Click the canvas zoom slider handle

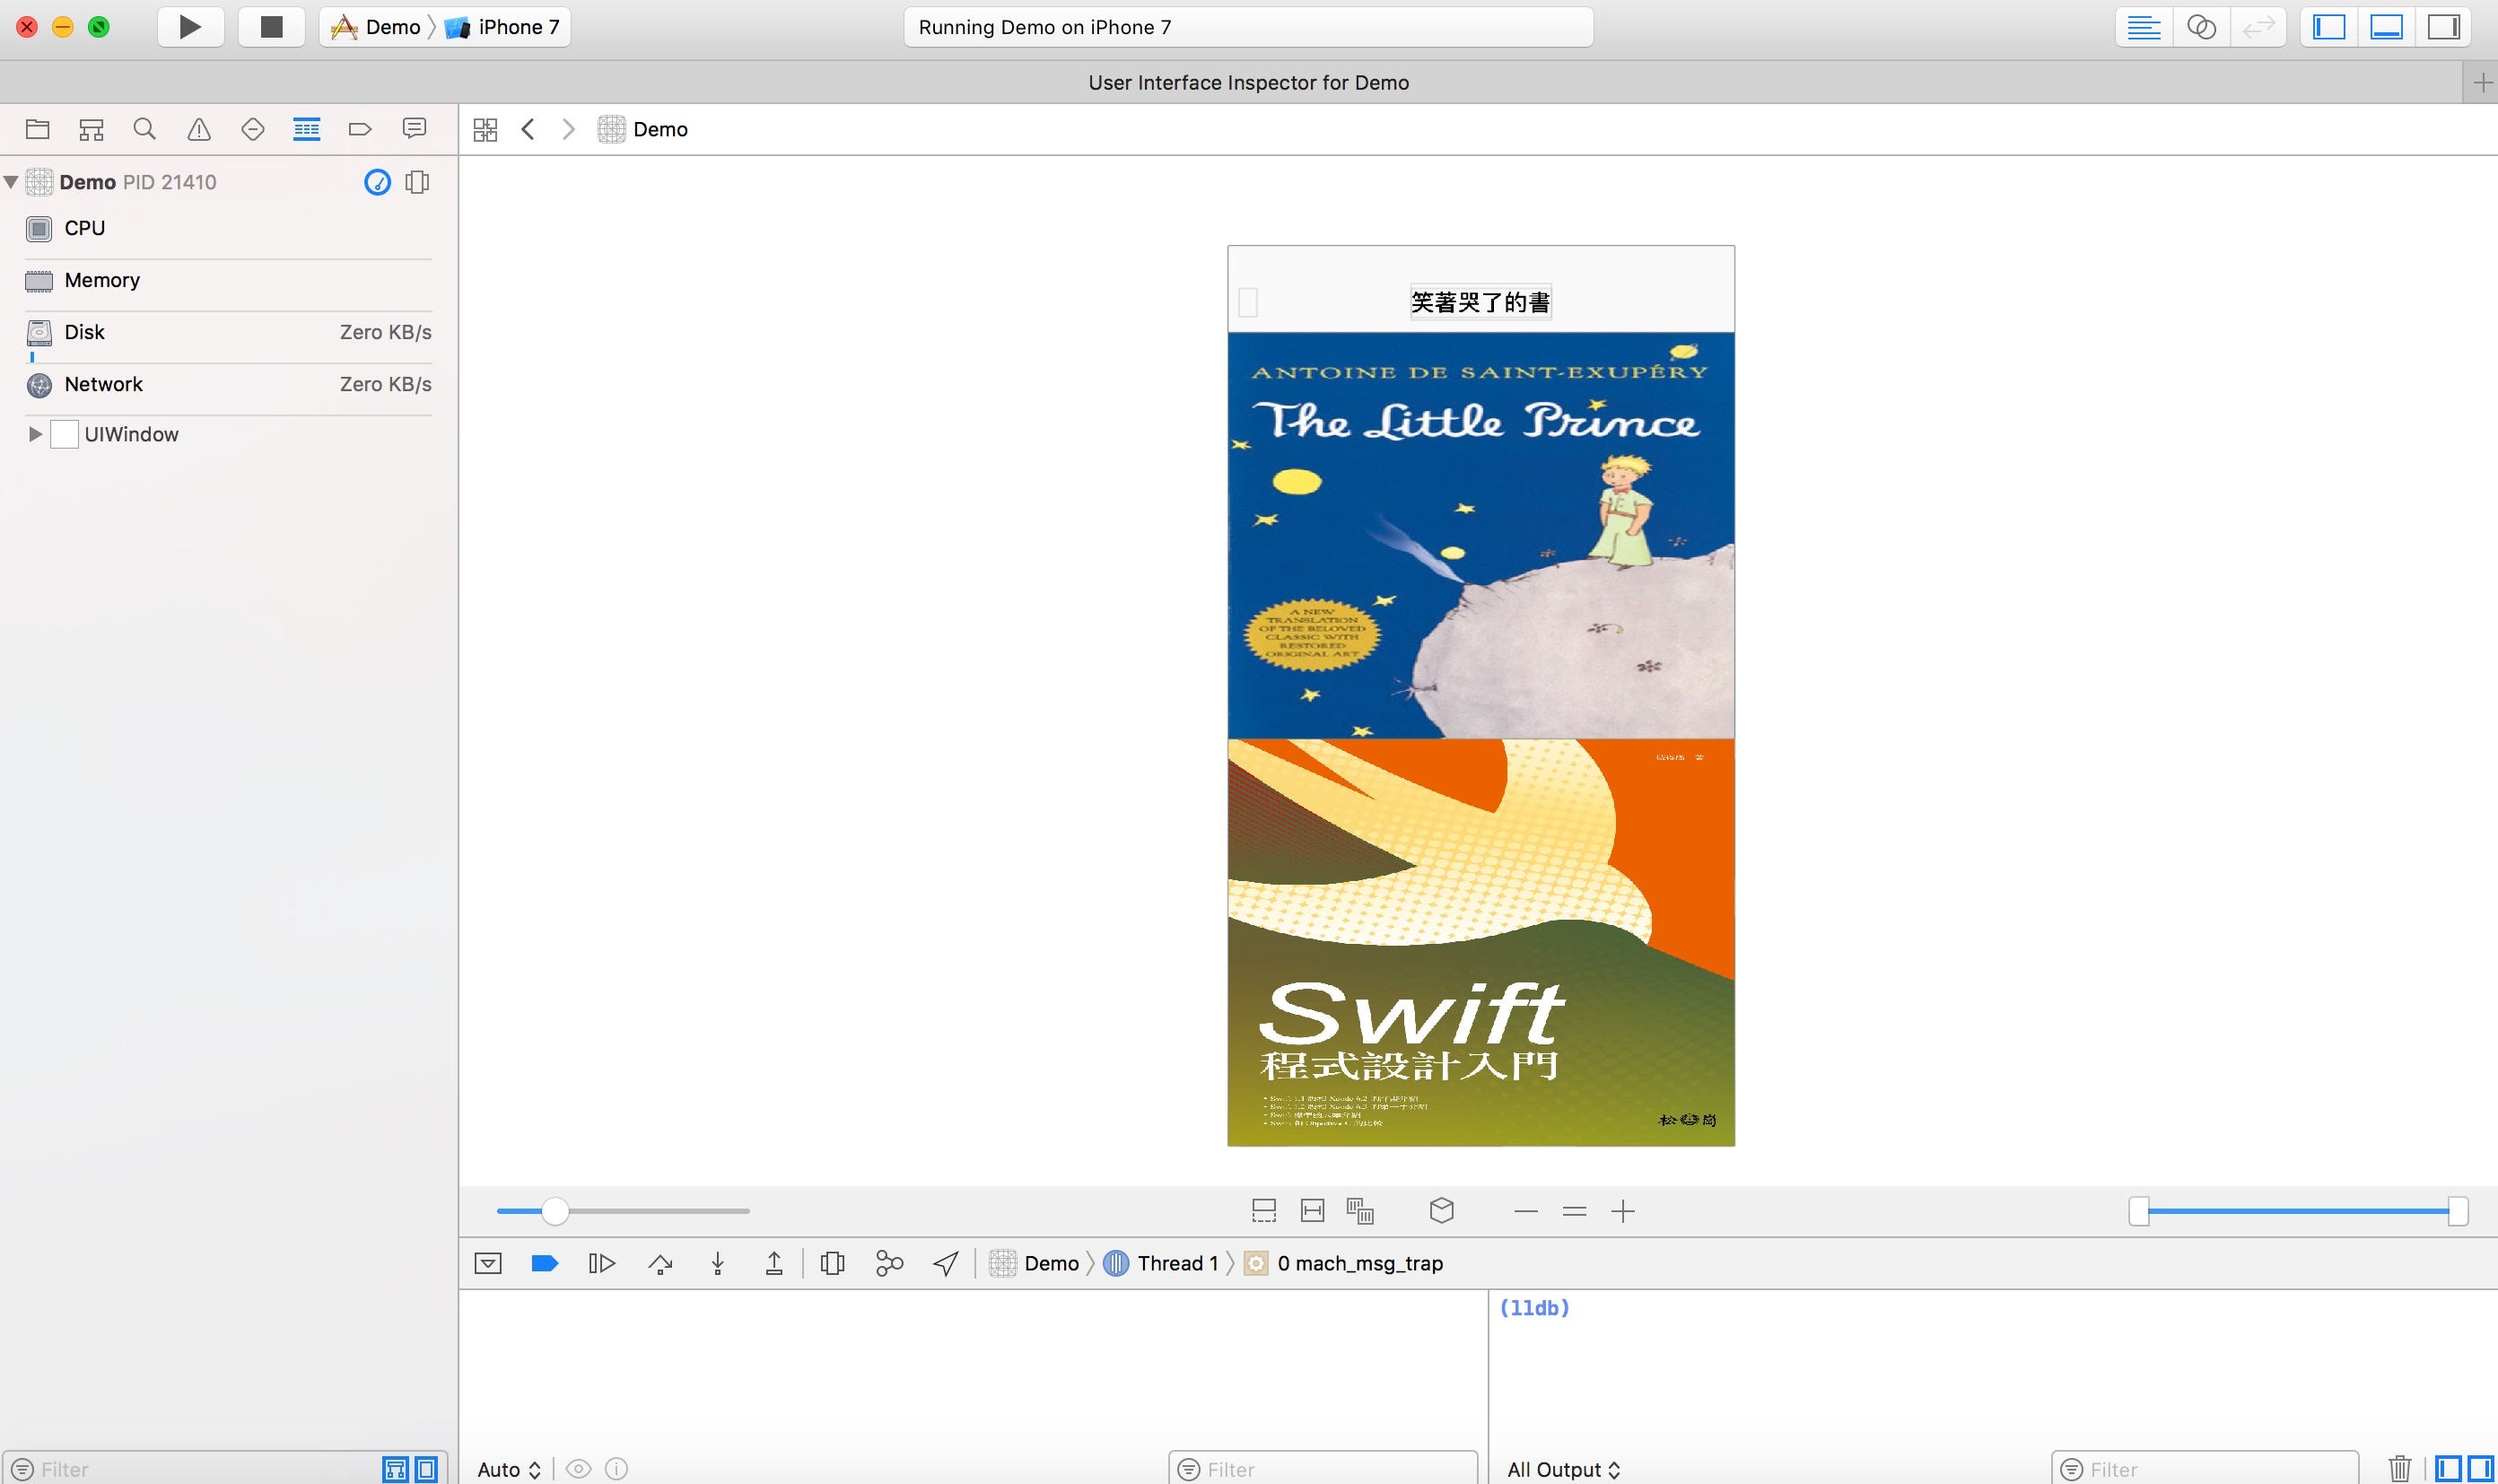coord(557,1210)
